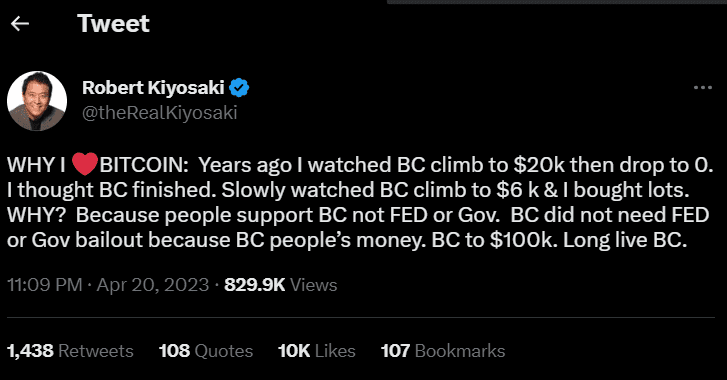View the 1,438 Retweets list

tap(70, 351)
